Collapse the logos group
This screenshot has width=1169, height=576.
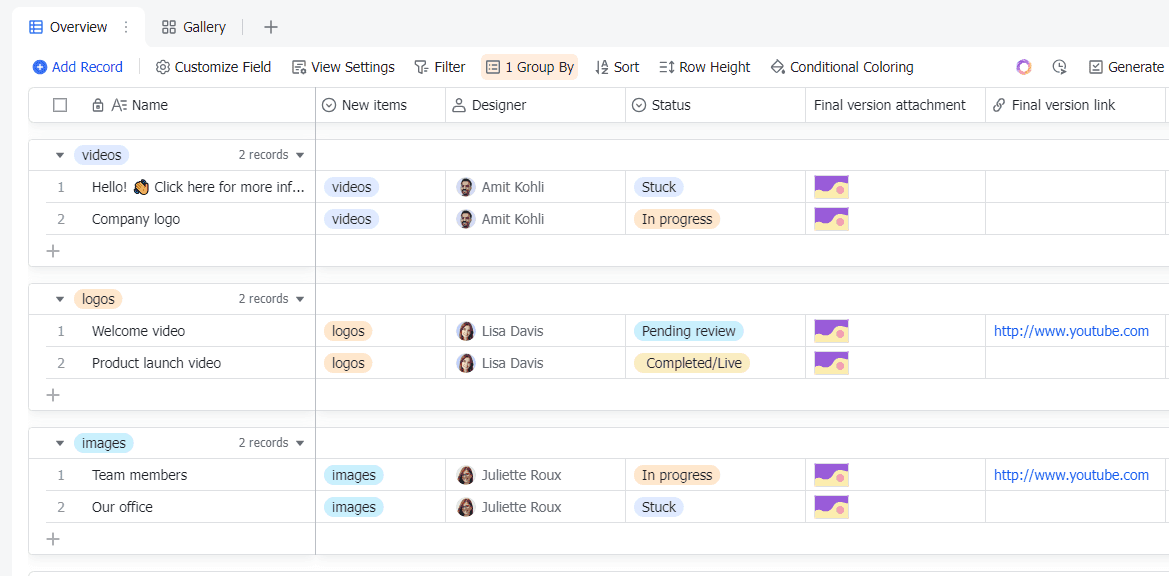pos(60,299)
